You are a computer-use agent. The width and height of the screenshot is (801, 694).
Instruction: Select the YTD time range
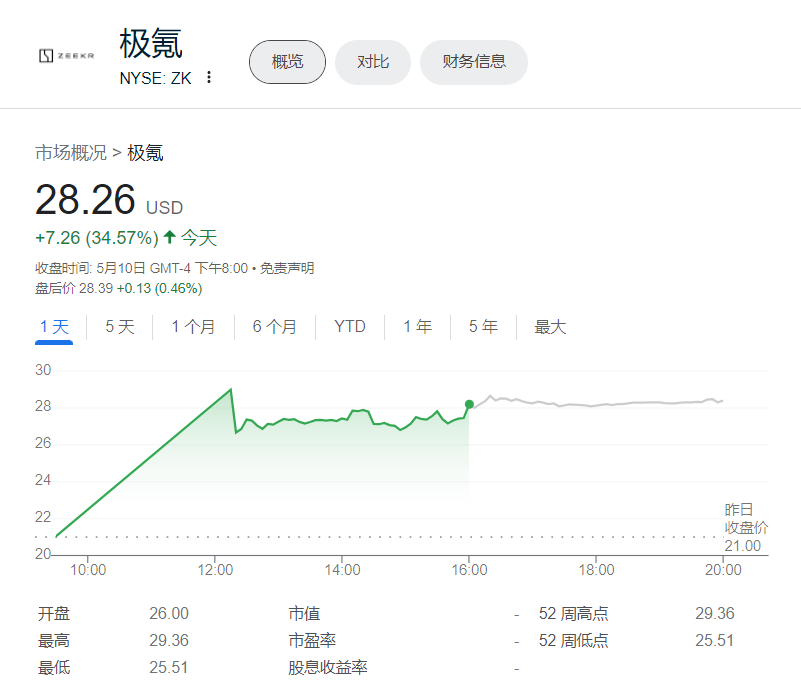tap(350, 326)
